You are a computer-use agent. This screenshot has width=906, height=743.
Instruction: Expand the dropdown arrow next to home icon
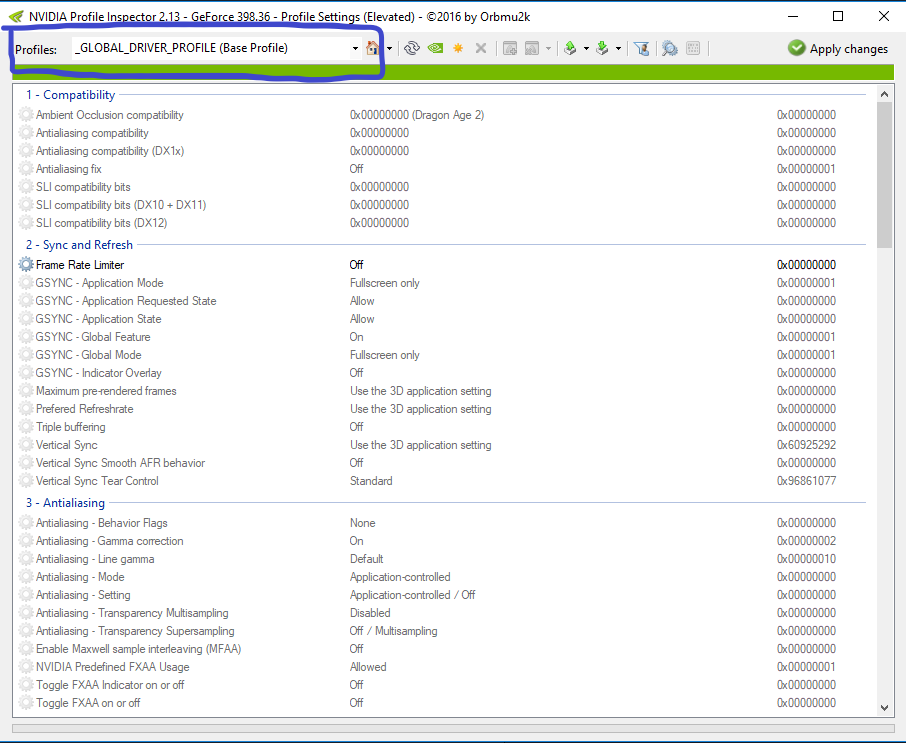[389, 49]
